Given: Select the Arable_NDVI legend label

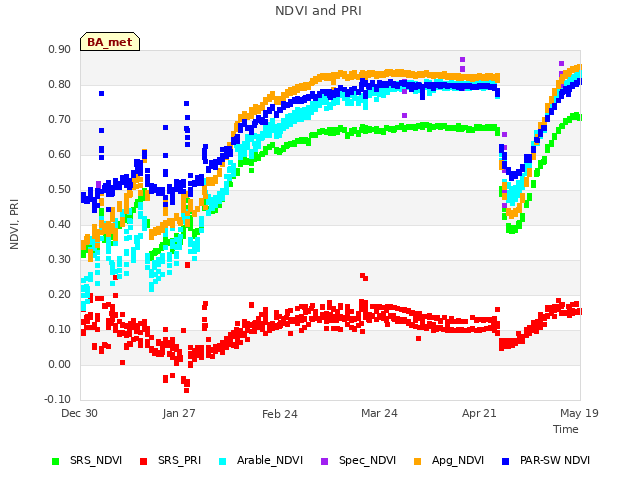Looking at the screenshot, I should tap(270, 460).
